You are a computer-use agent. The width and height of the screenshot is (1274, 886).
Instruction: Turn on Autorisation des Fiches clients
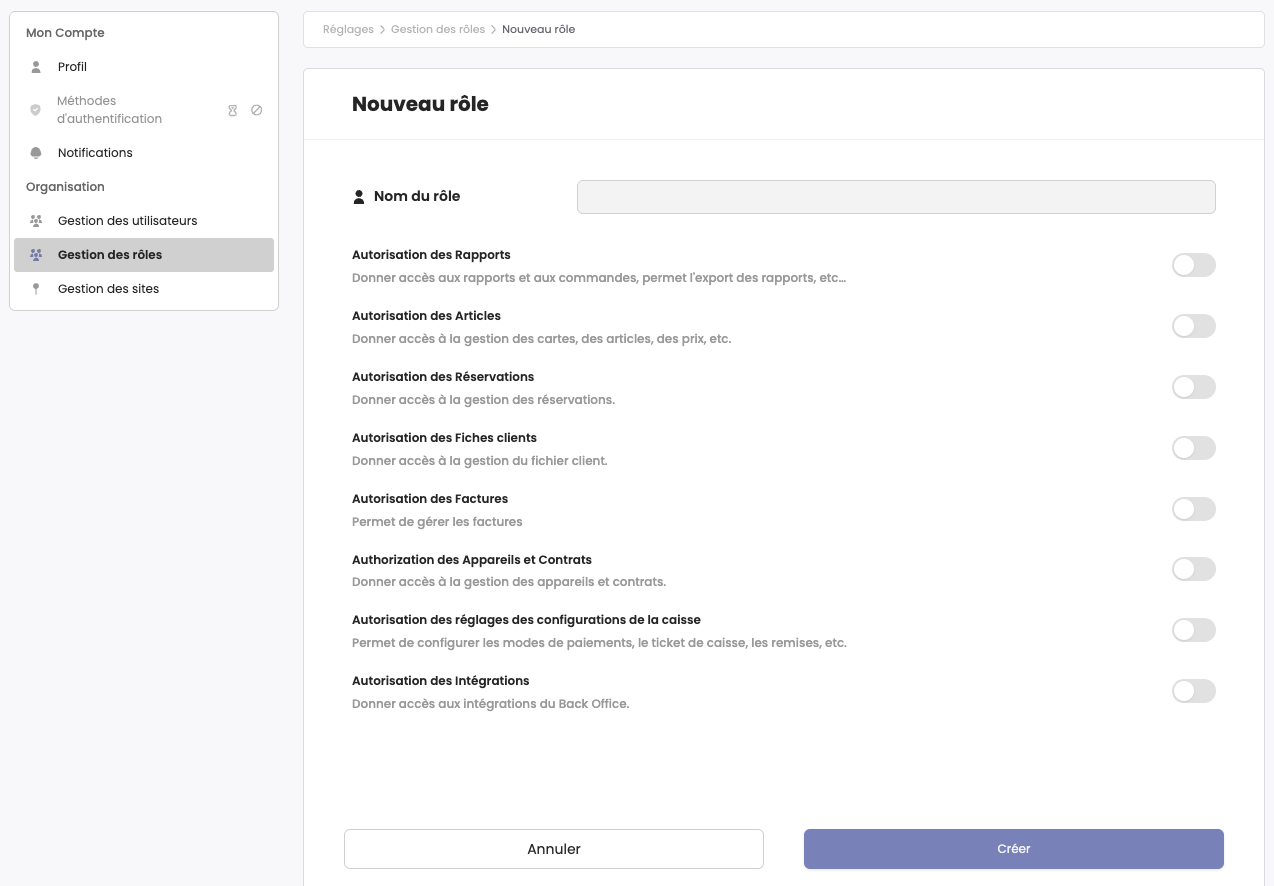point(1194,448)
